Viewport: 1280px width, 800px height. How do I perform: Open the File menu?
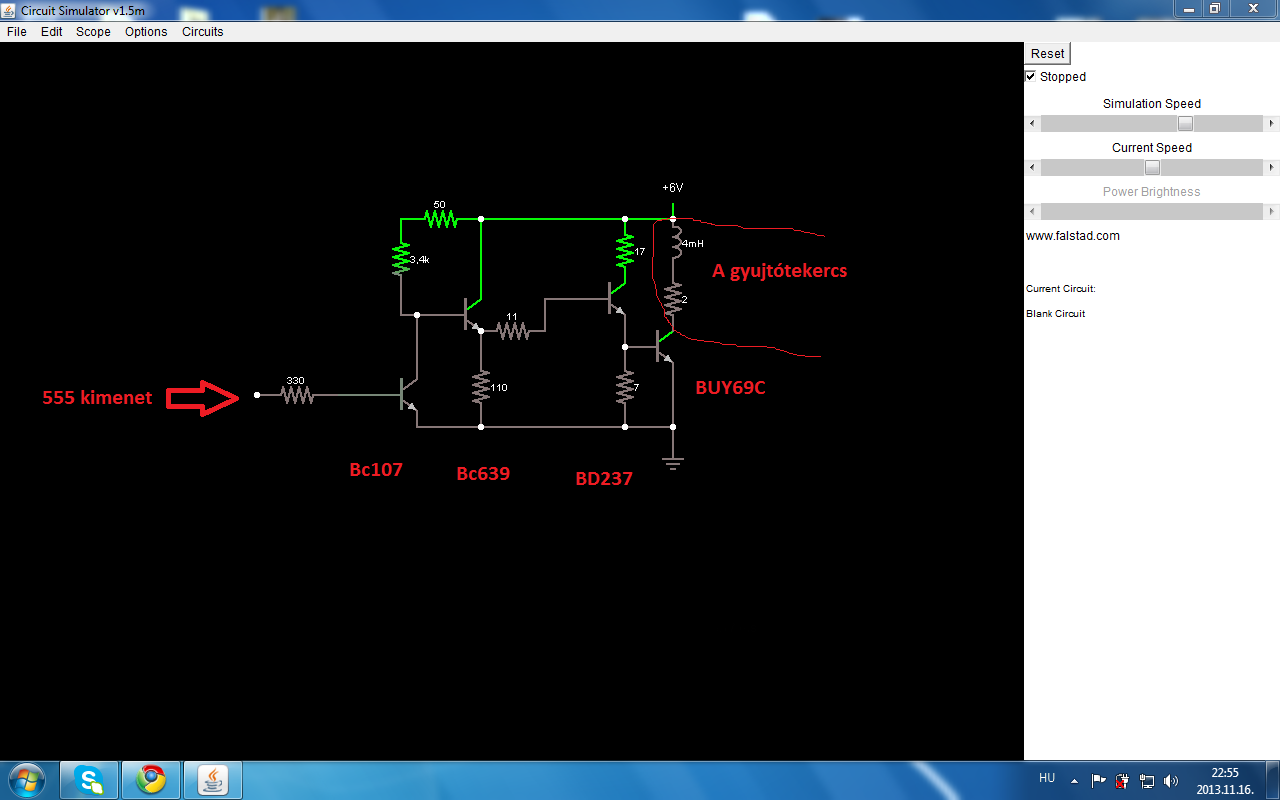pos(17,32)
